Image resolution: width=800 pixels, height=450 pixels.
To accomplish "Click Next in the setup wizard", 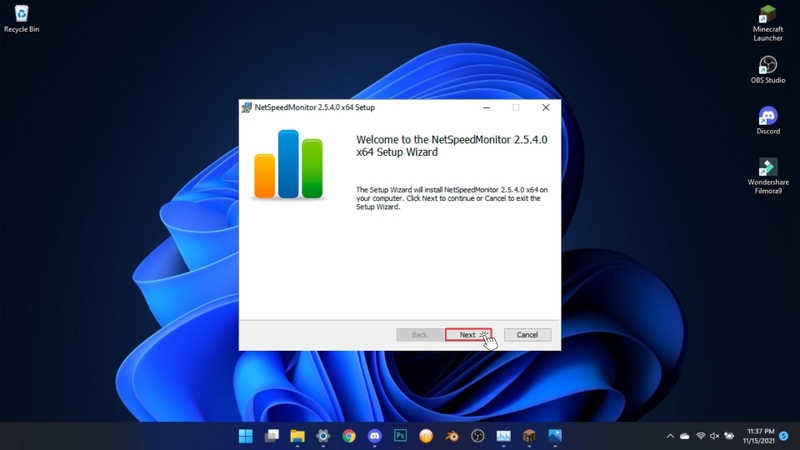I will pyautogui.click(x=468, y=335).
